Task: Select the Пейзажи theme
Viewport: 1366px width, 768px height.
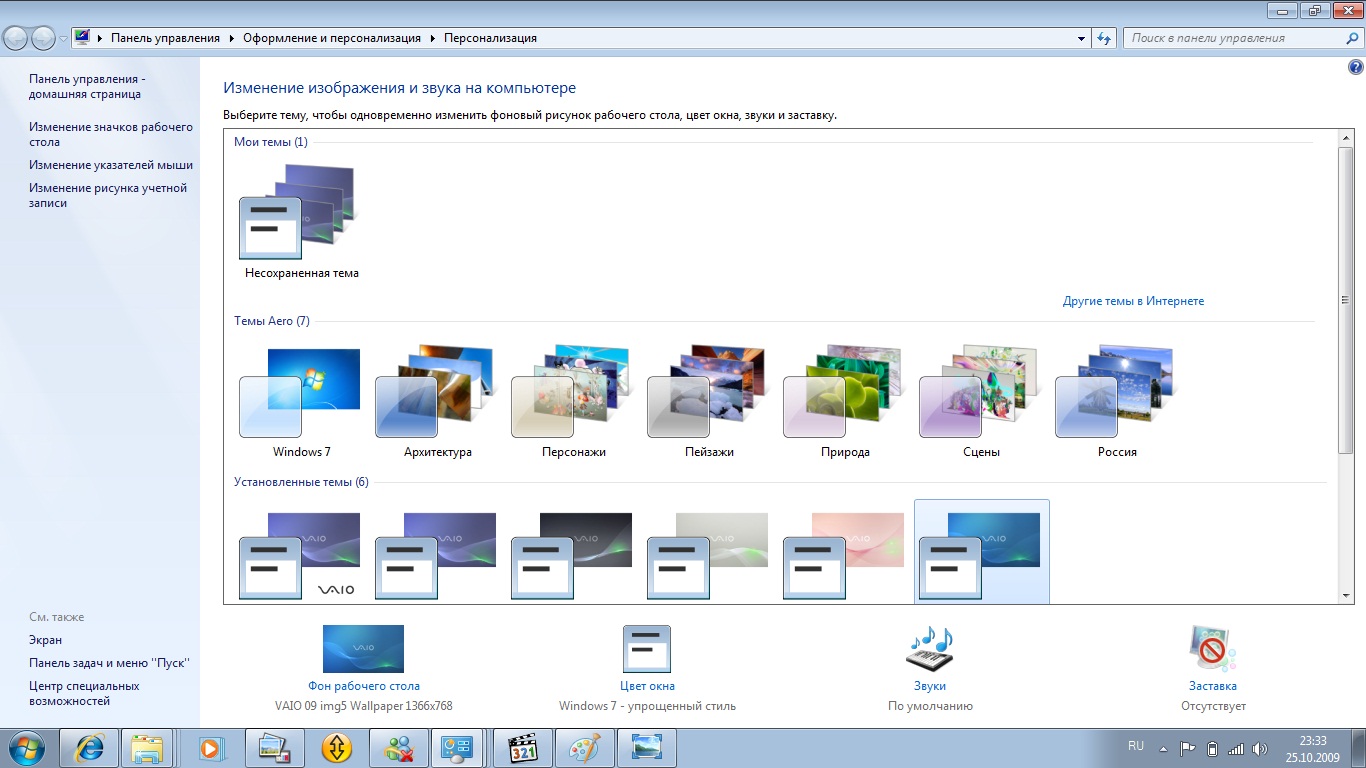Action: coord(709,402)
